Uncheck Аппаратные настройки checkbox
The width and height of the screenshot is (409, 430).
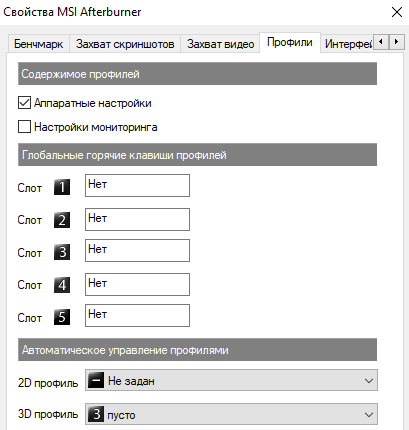[x=24, y=103]
